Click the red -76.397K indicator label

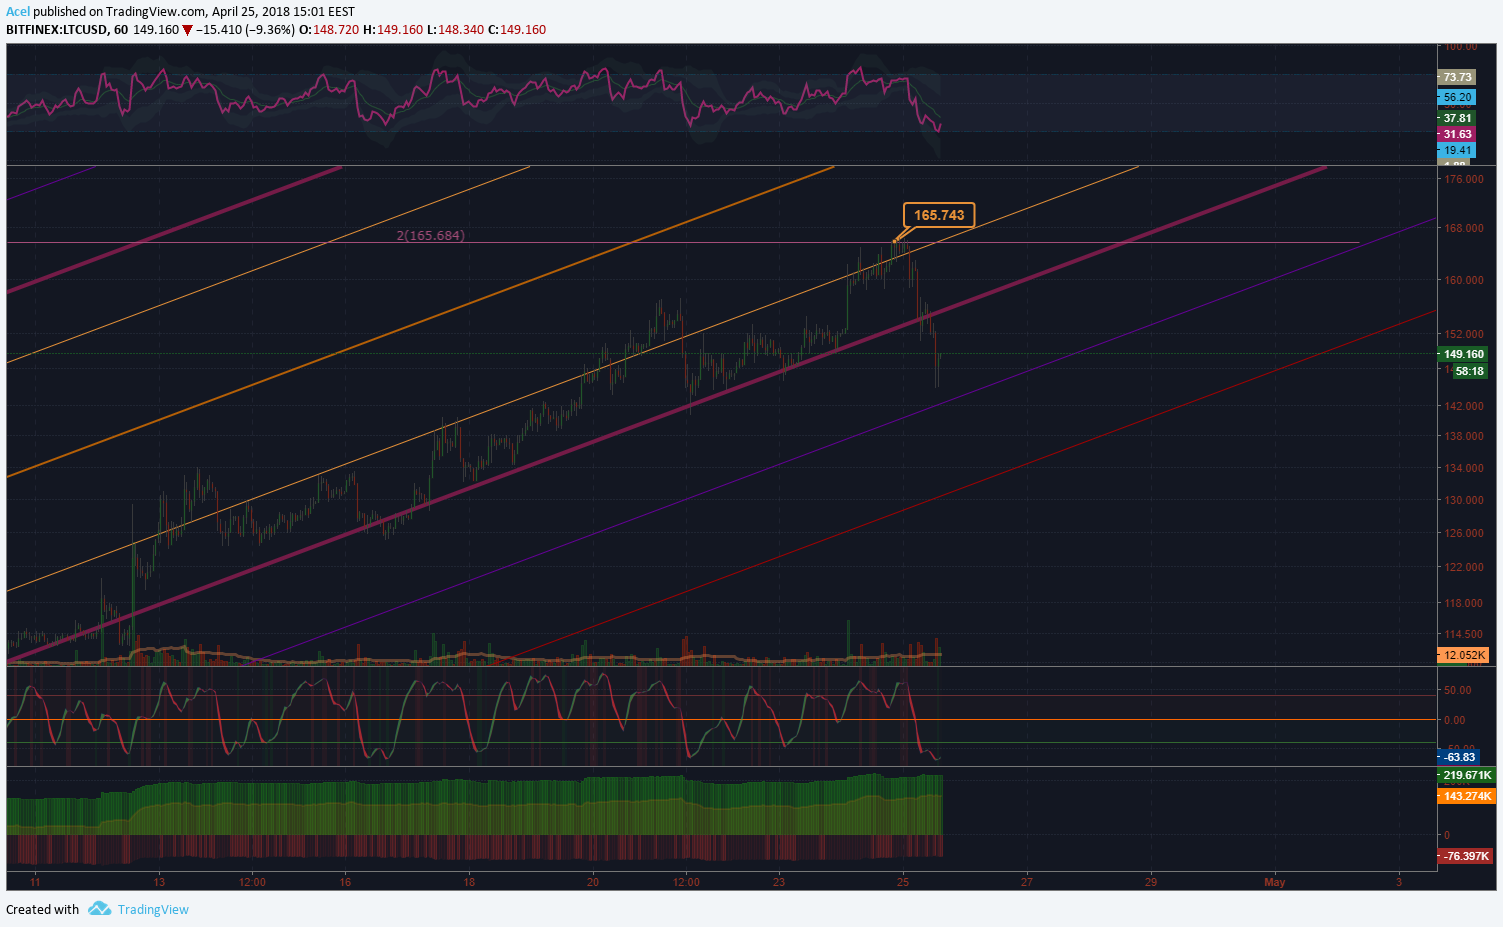pos(1467,856)
